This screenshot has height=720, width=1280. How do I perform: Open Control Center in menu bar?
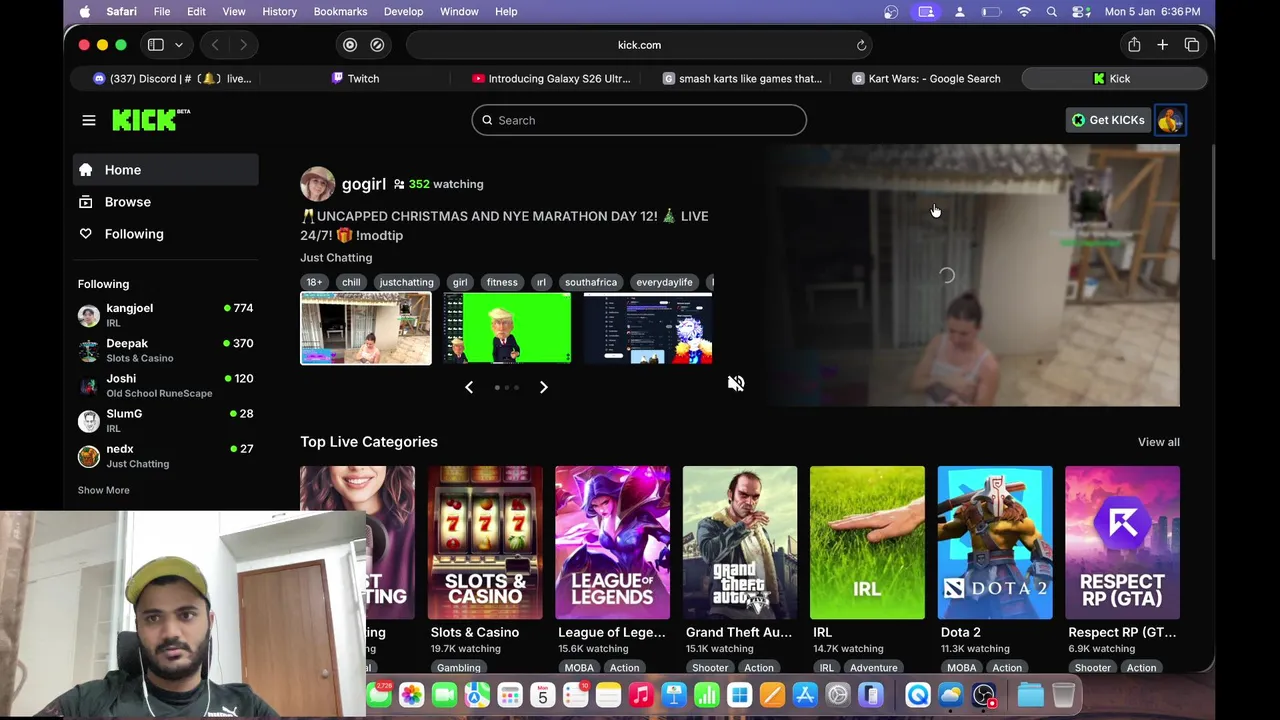[x=1081, y=12]
